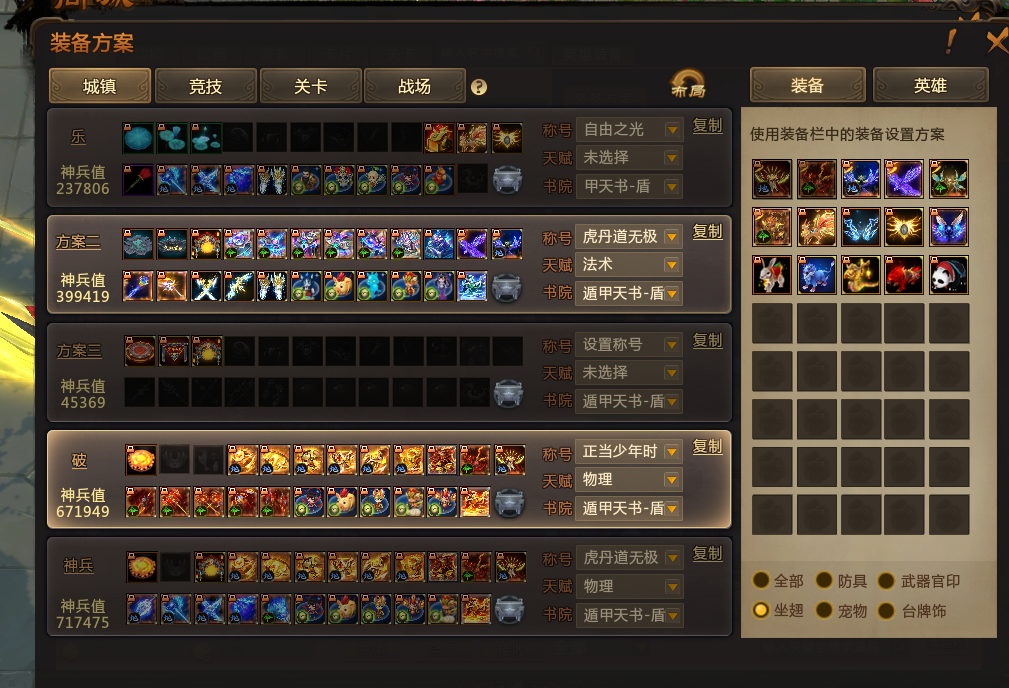This screenshot has width=1009, height=688.
Task: Select the red beast pet icon
Action: coord(904,275)
